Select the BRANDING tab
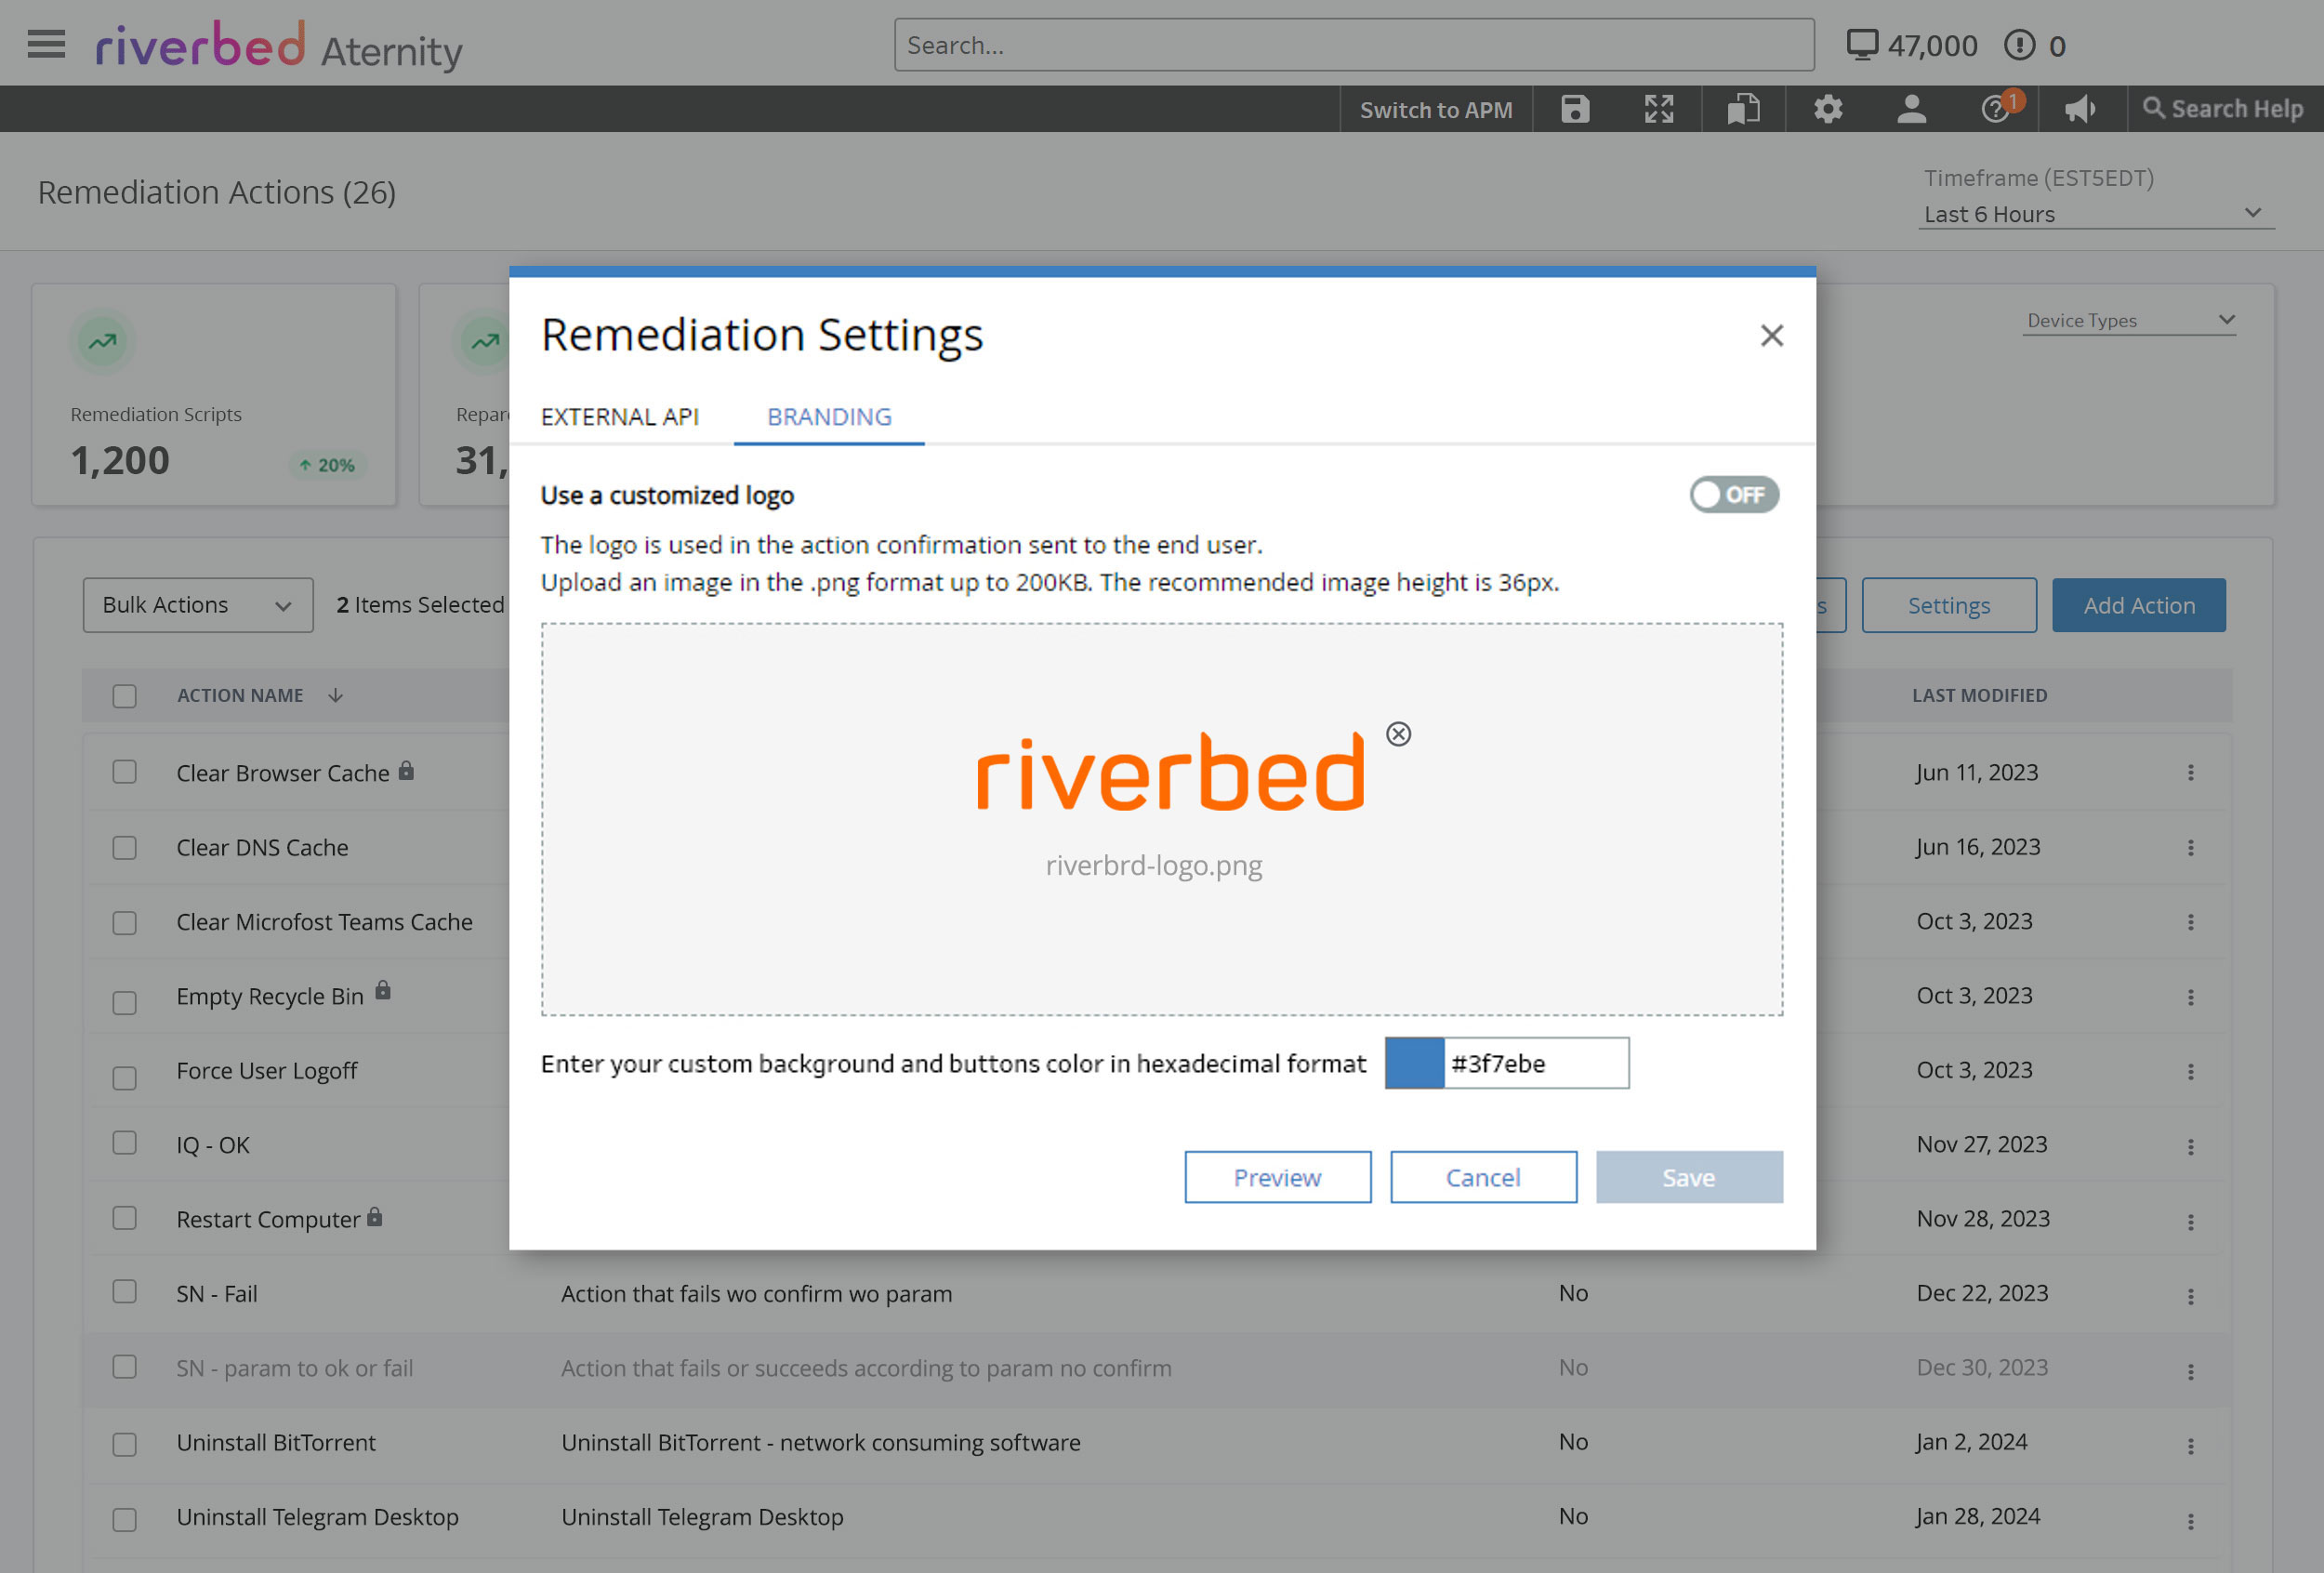Image resolution: width=2324 pixels, height=1573 pixels. pos(829,417)
